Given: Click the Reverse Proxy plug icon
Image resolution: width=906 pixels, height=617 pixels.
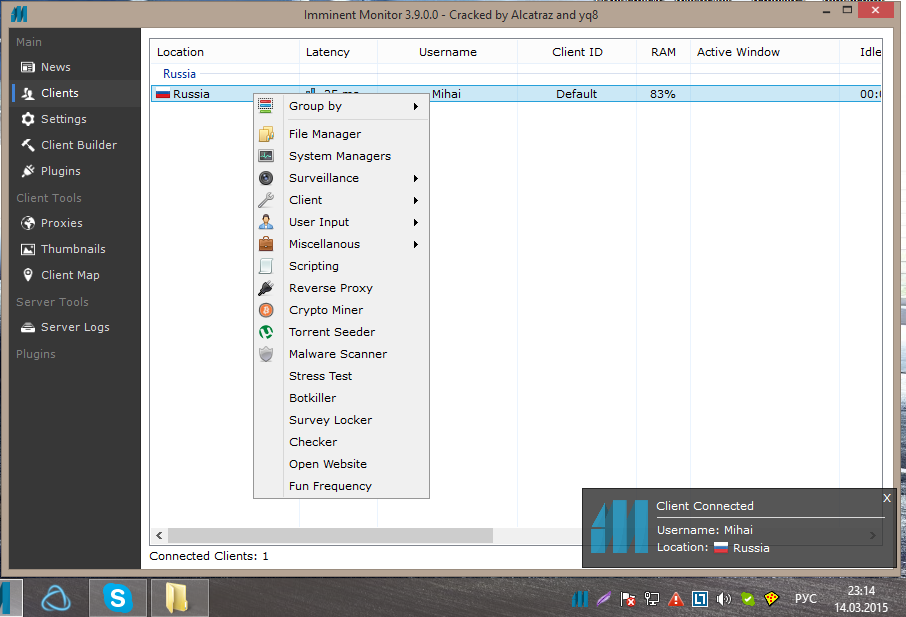Looking at the screenshot, I should (266, 288).
